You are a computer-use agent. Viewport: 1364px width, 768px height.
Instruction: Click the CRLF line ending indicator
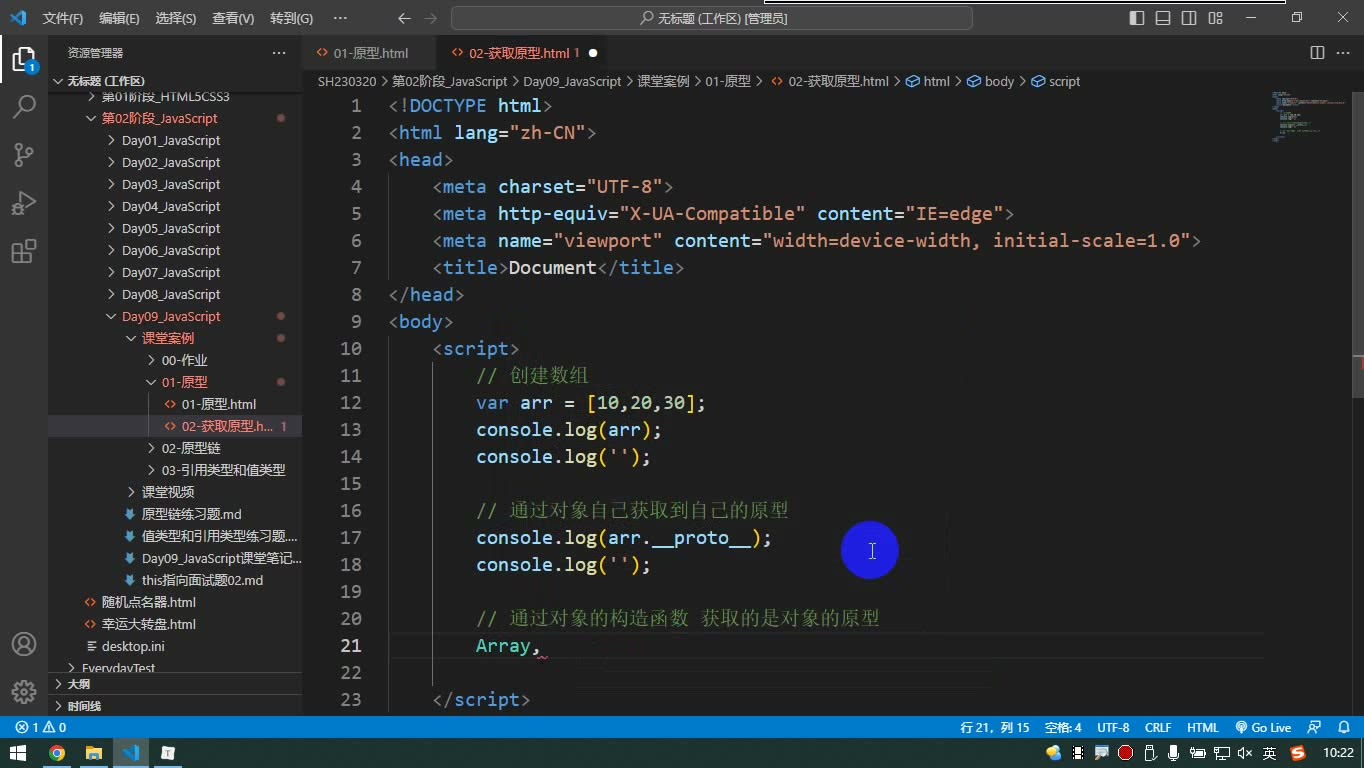click(x=1158, y=728)
